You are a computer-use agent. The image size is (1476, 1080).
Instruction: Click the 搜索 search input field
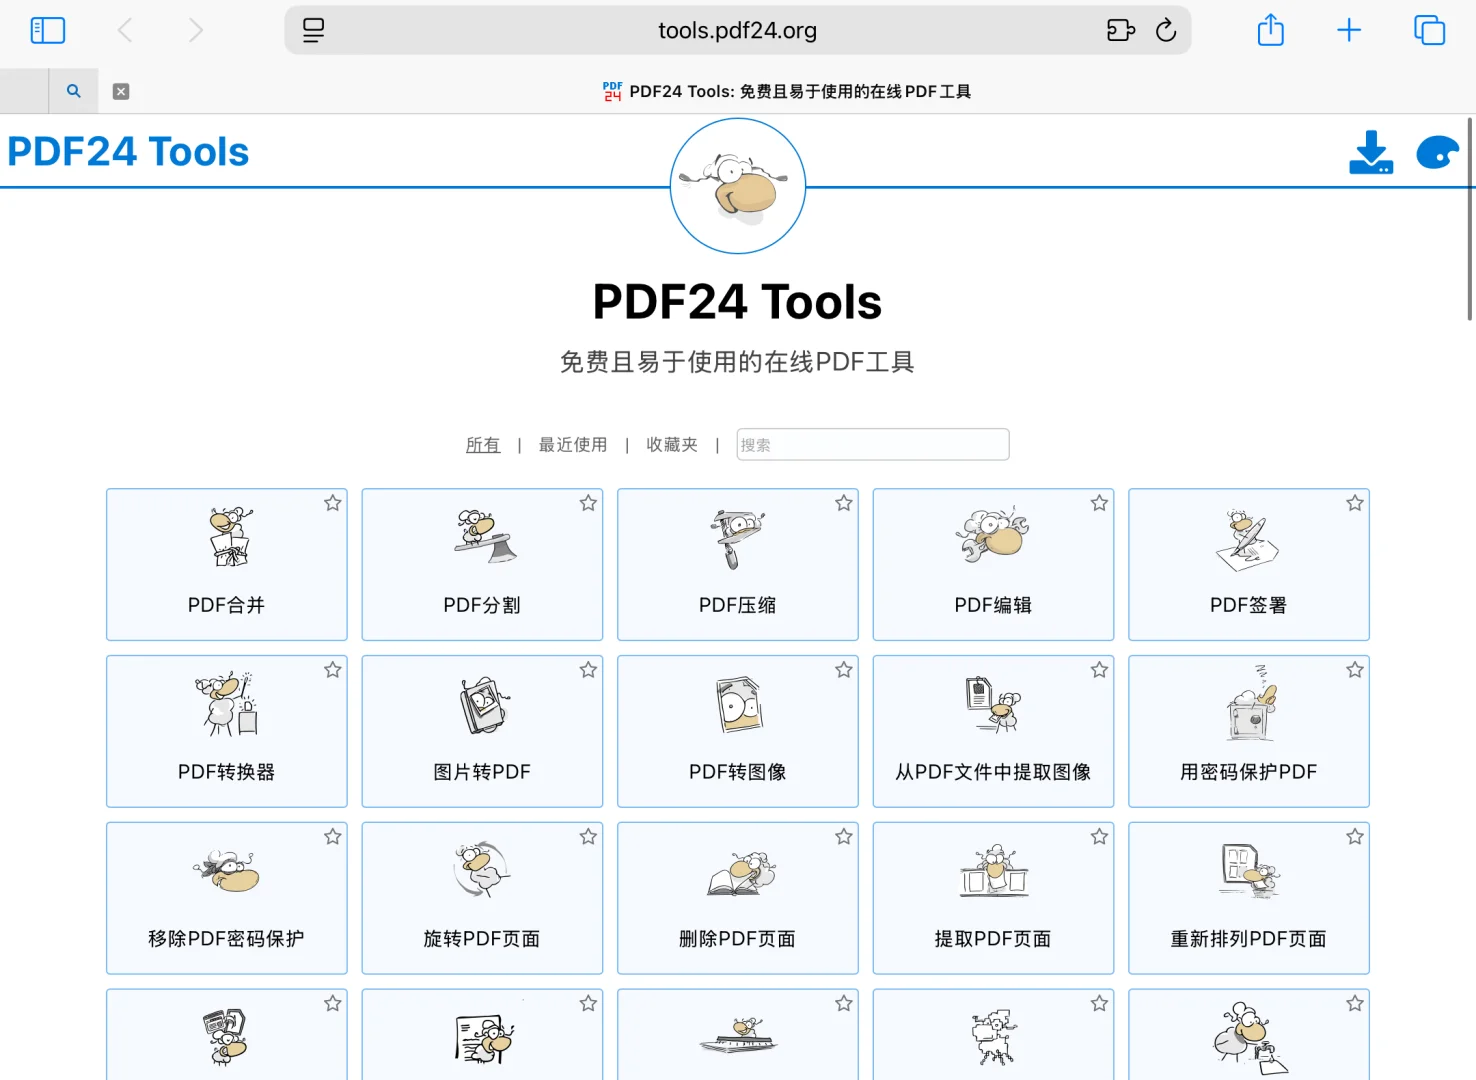tap(873, 445)
